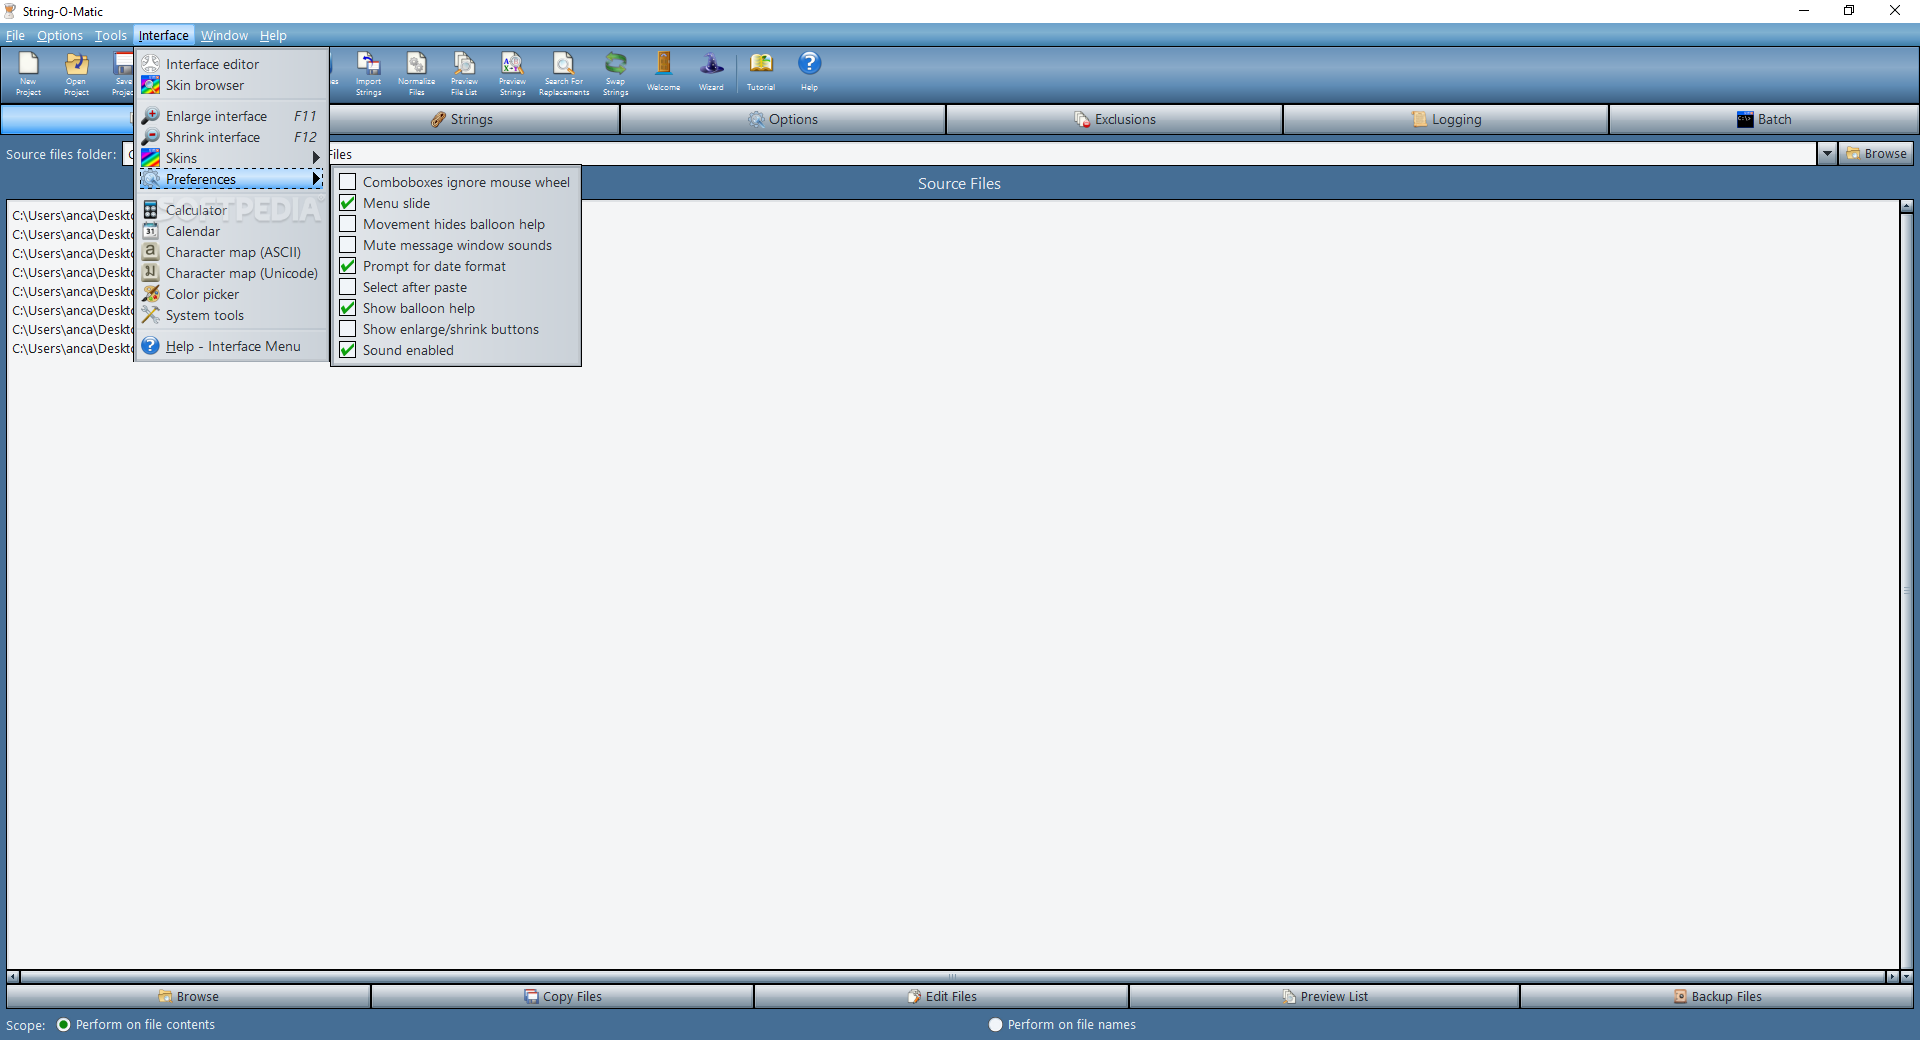Click the Backup Files button
Image resolution: width=1920 pixels, height=1040 pixels.
[1717, 996]
